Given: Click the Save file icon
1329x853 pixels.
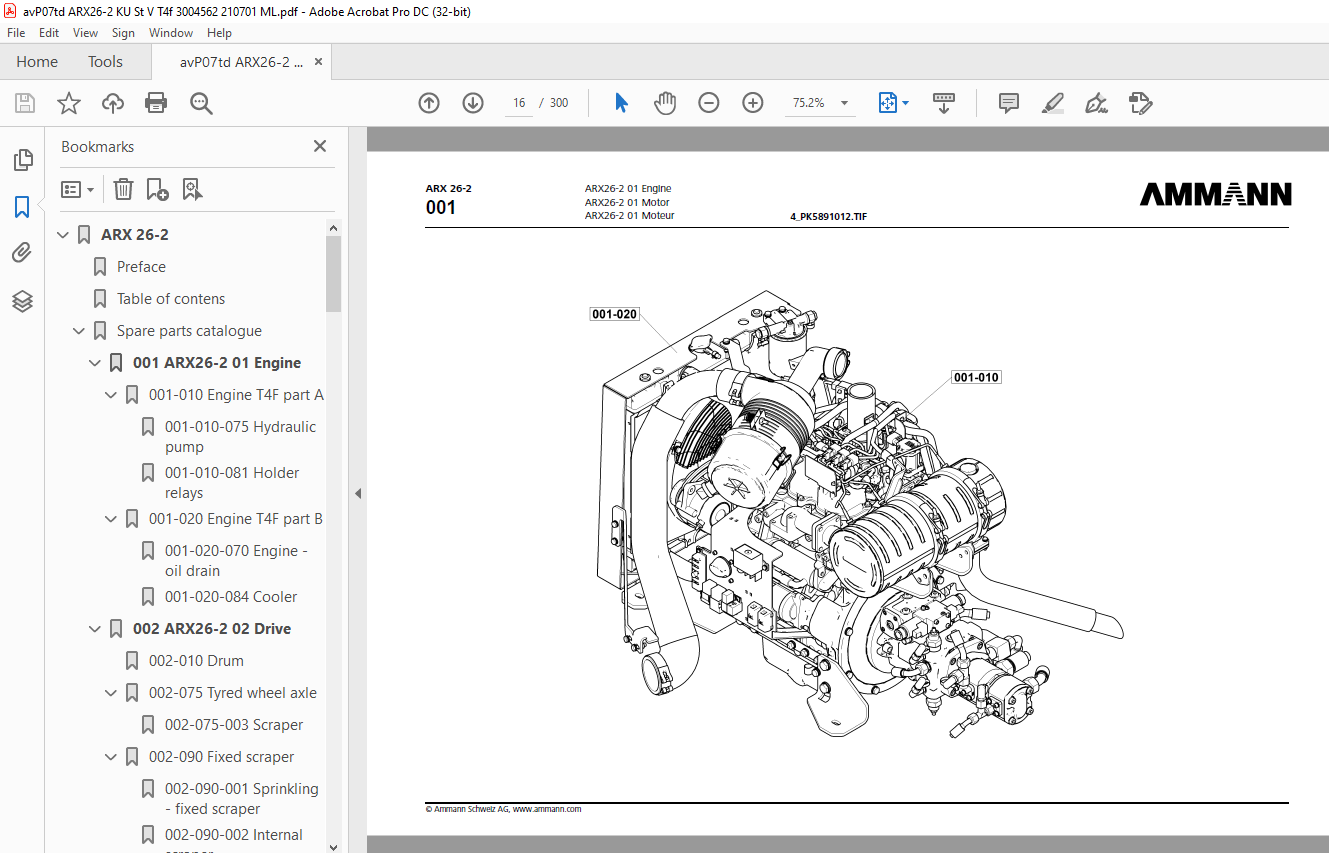Looking at the screenshot, I should (x=25, y=103).
